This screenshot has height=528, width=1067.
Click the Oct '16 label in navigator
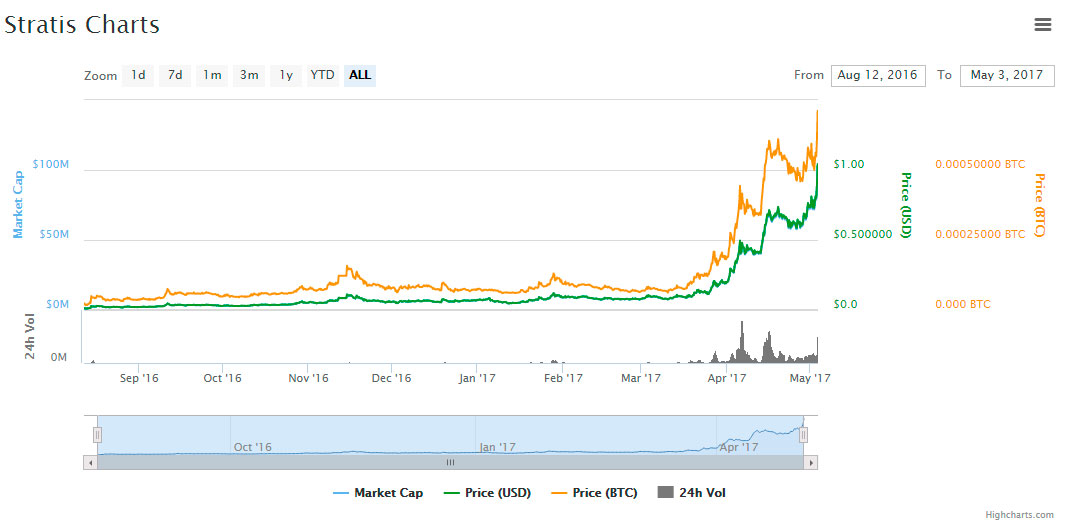[252, 447]
